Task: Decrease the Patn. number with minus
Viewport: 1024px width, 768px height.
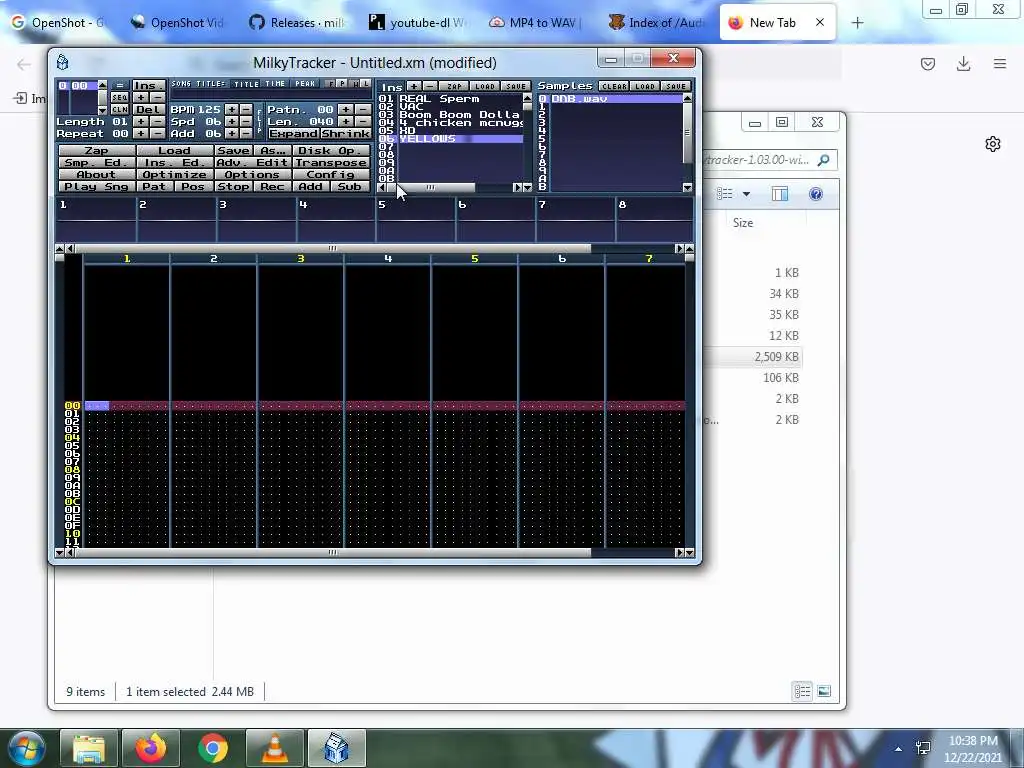Action: (x=363, y=110)
